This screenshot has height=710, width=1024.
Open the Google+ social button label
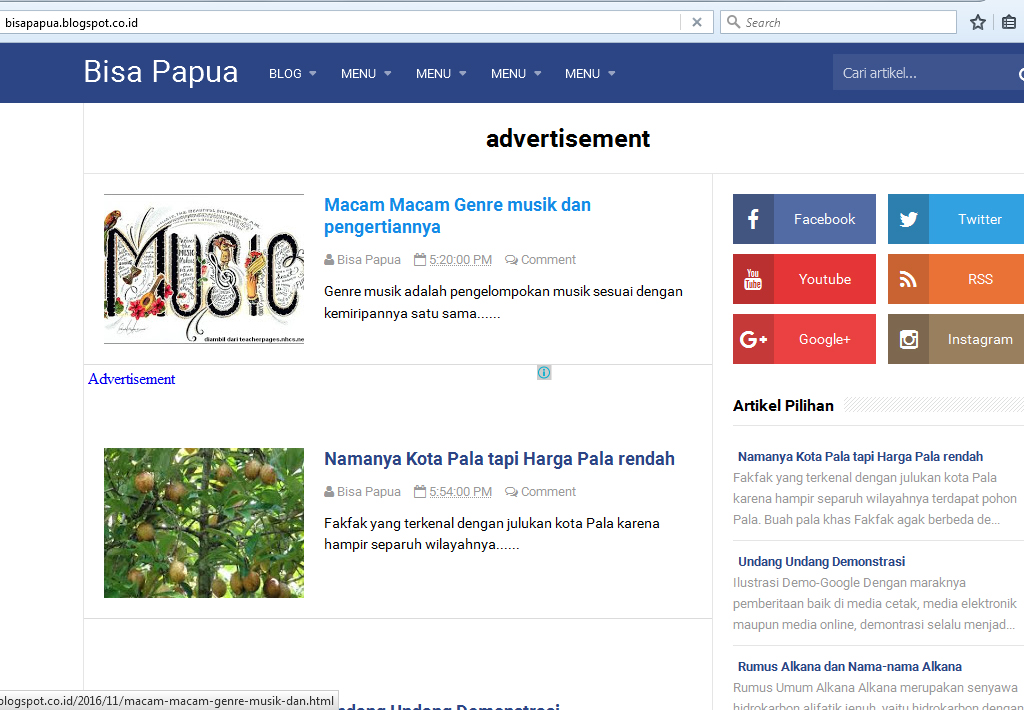[825, 340]
